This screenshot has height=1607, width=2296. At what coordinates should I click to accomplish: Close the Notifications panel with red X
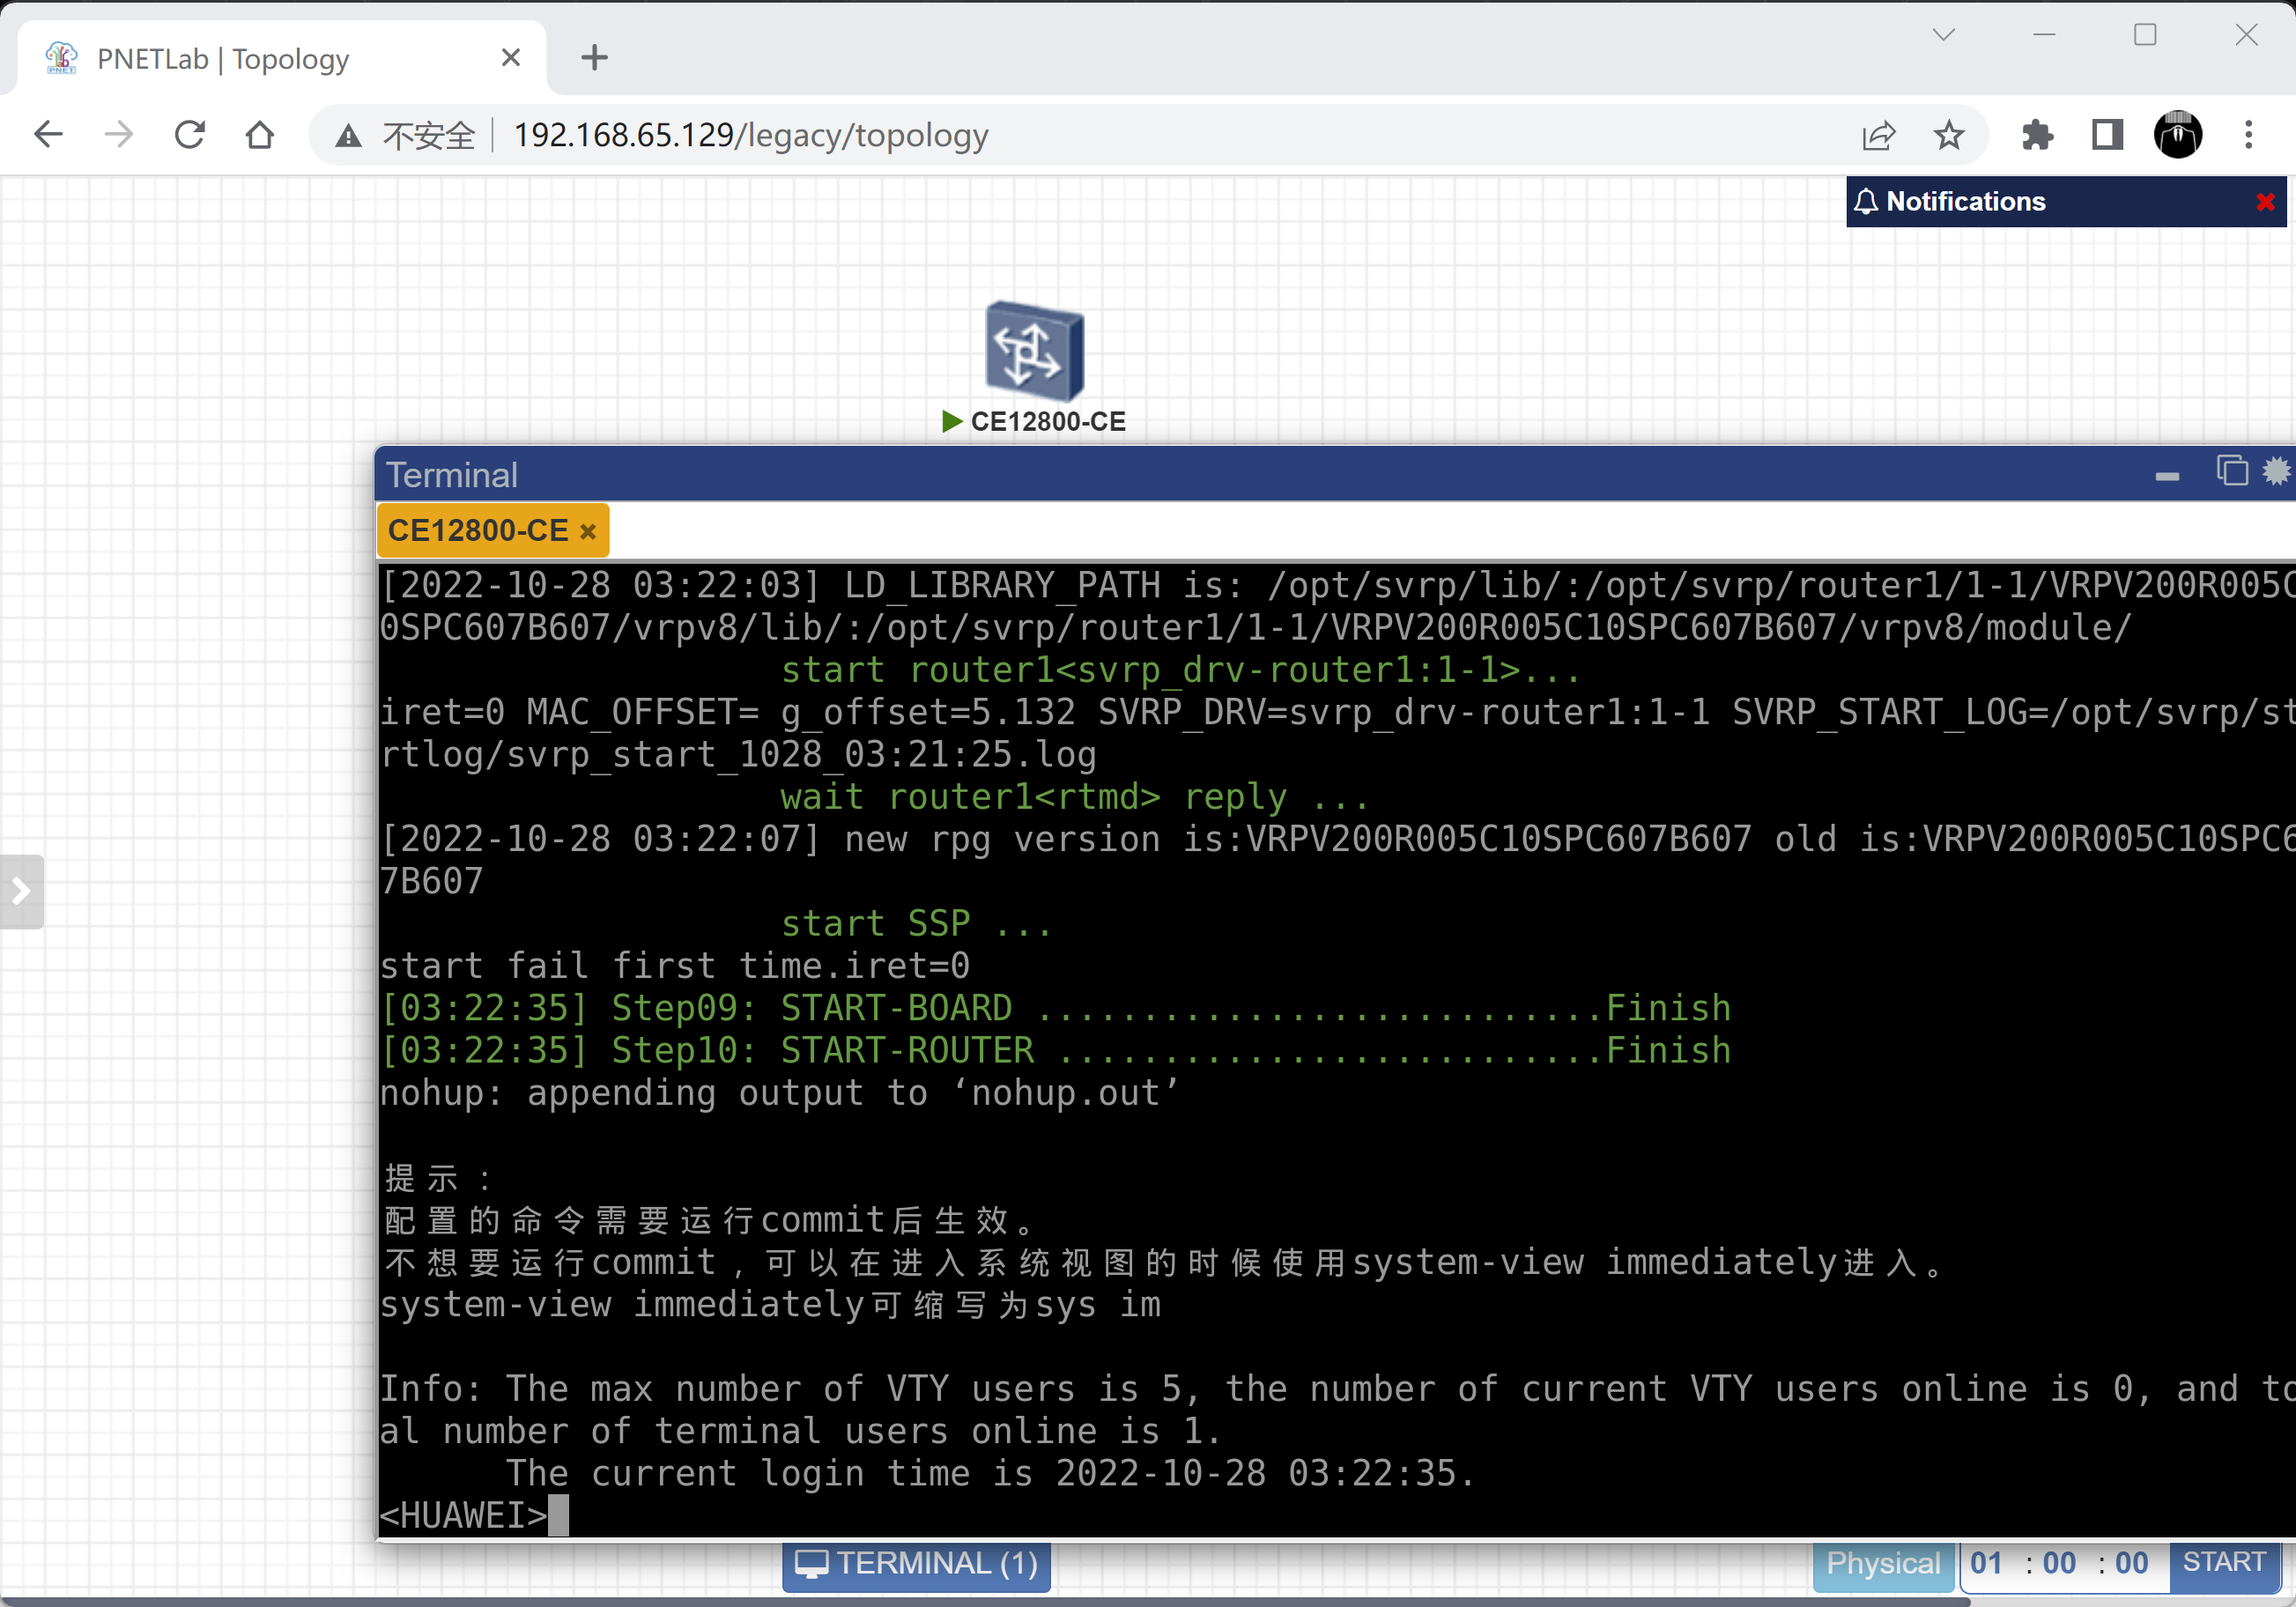coord(2265,202)
